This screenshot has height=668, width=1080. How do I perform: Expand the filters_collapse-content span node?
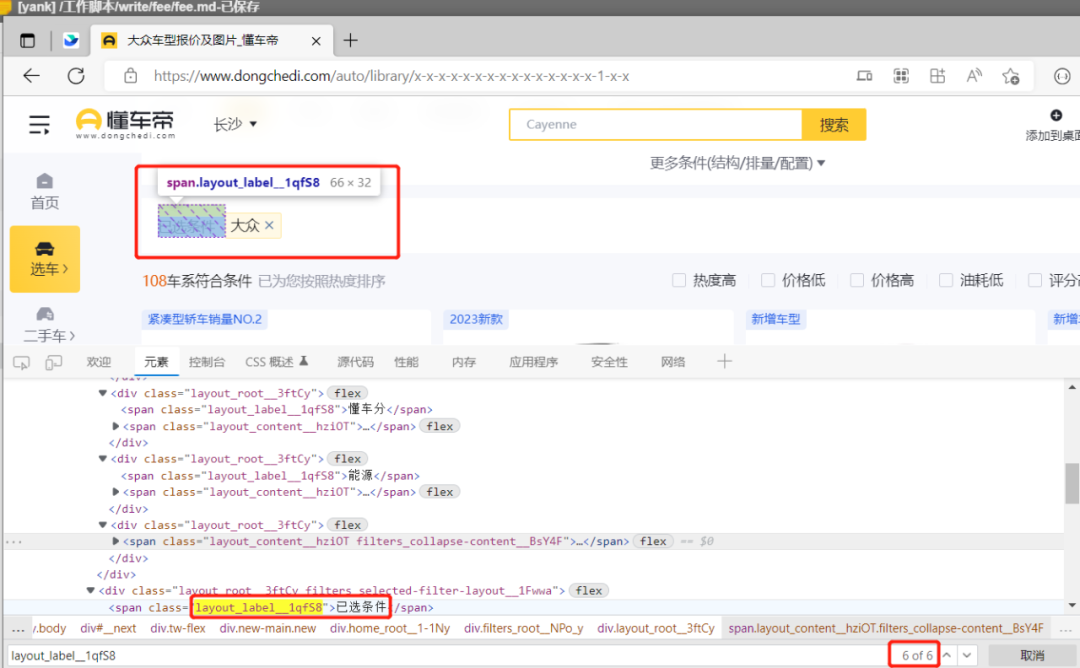pyautogui.click(x=116, y=541)
